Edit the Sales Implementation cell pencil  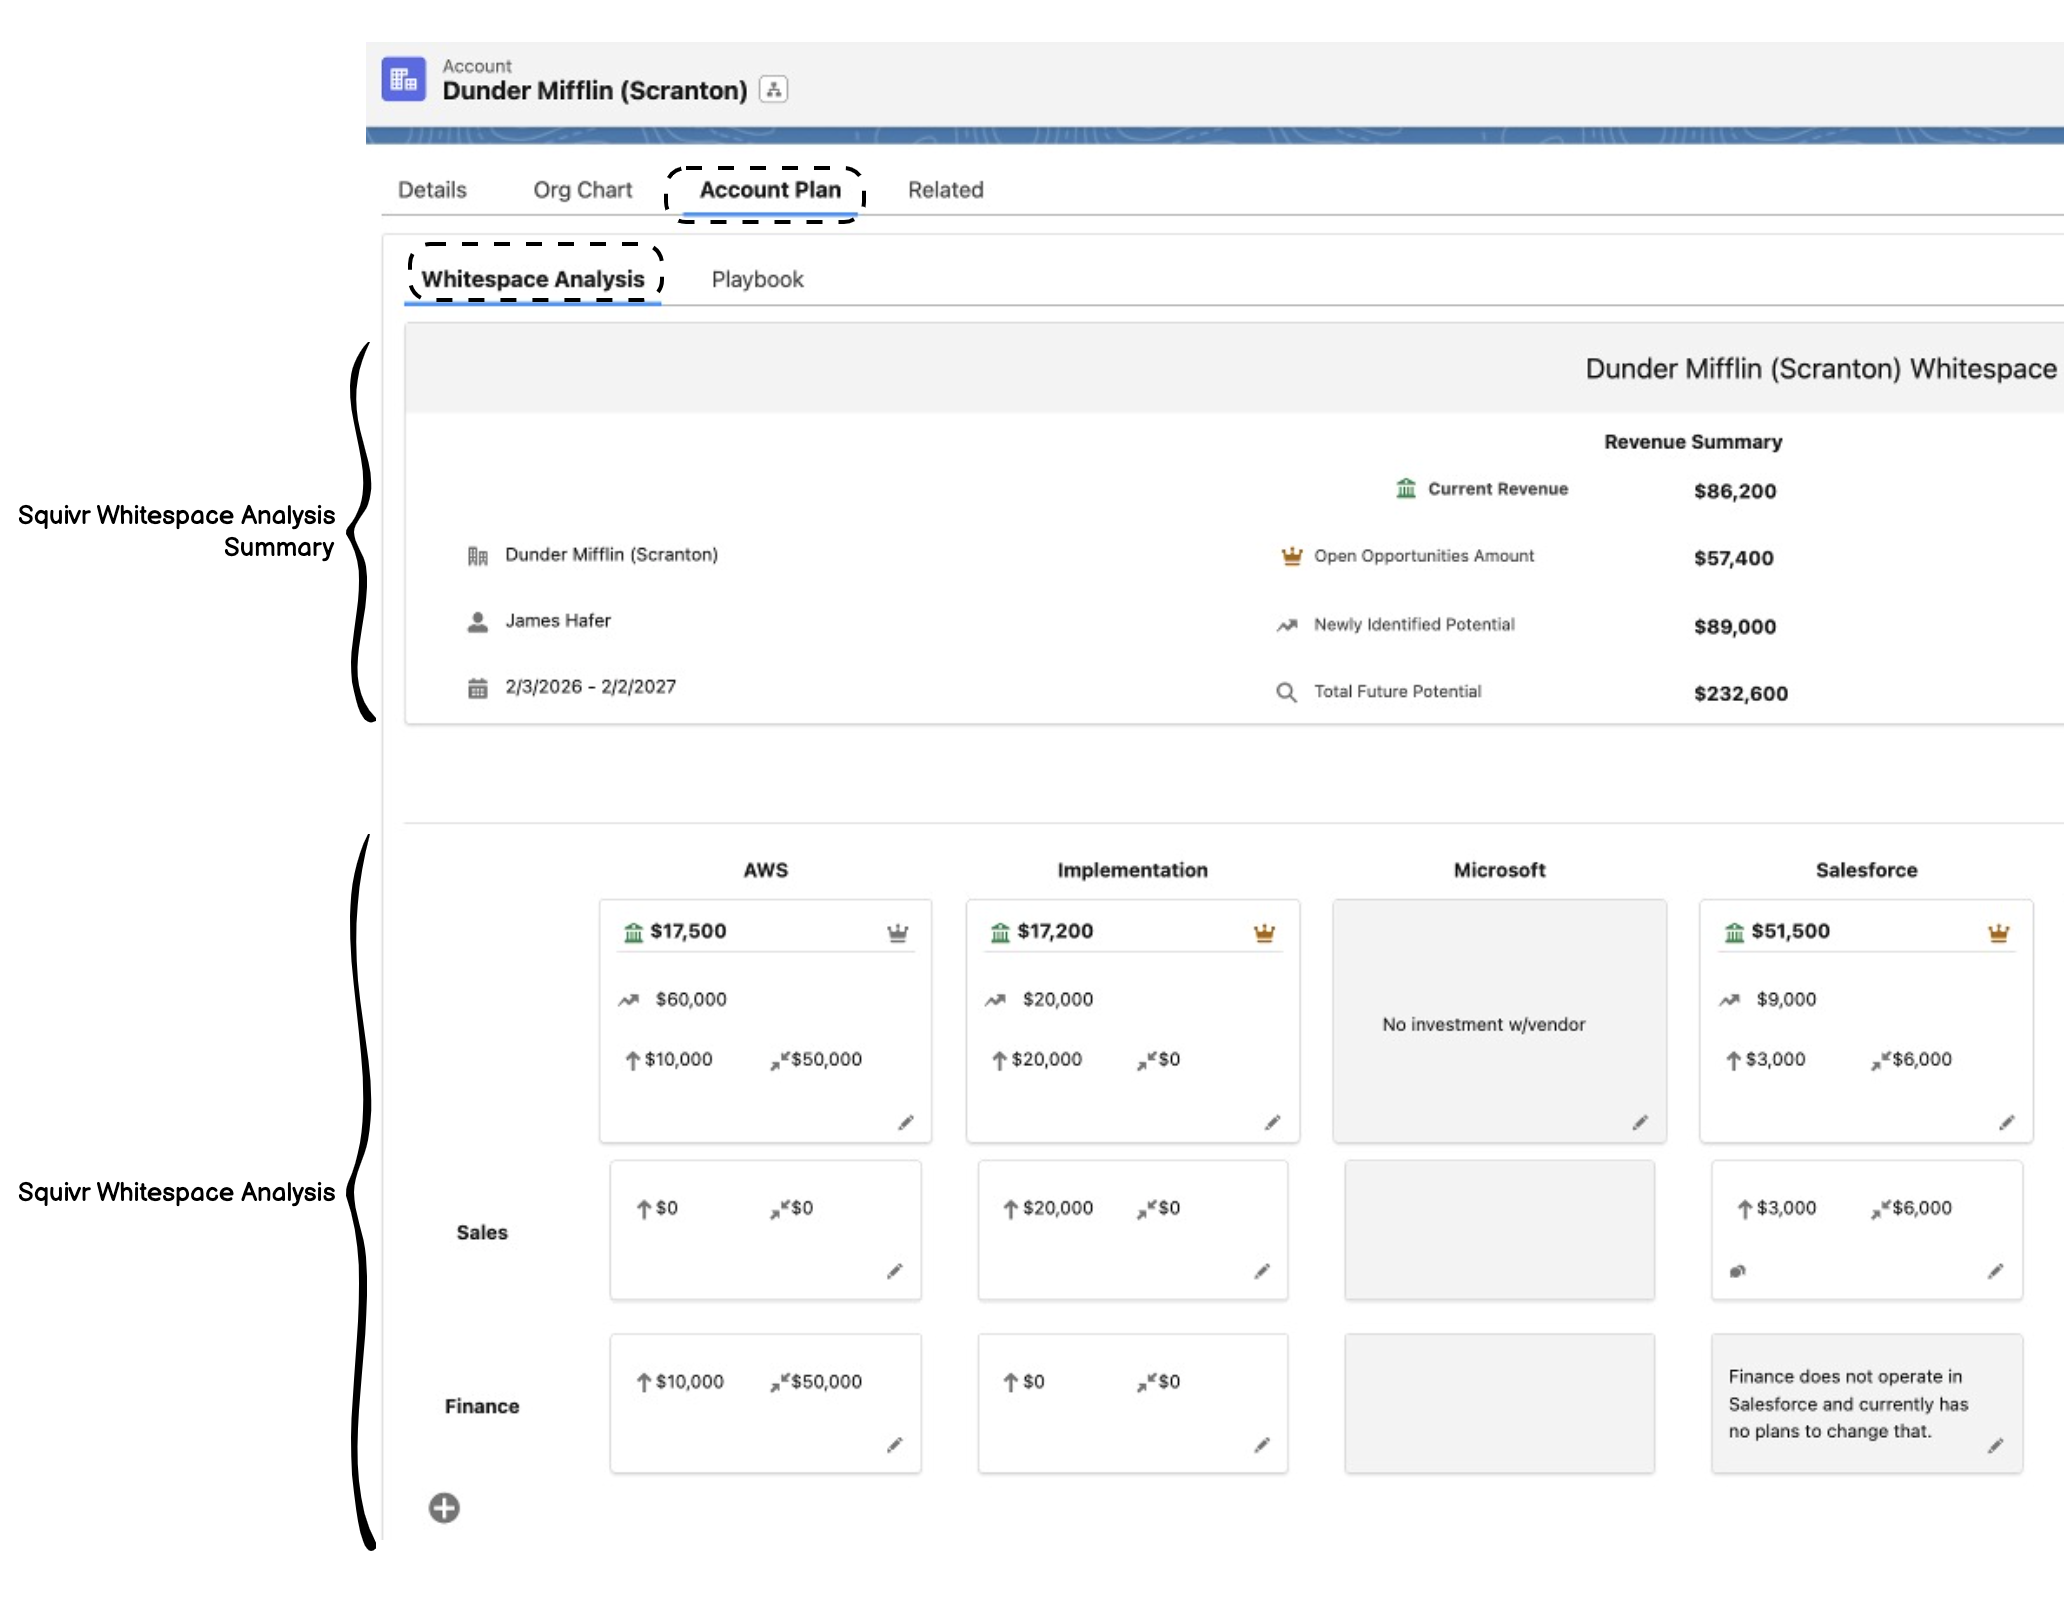tap(1262, 1271)
